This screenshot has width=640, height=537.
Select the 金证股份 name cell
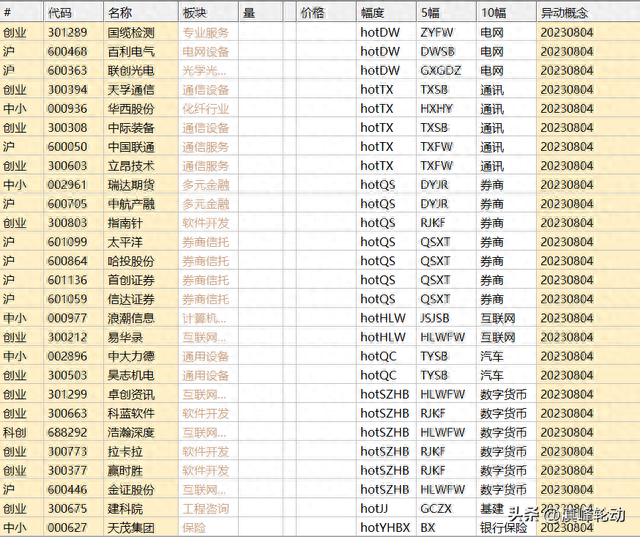pyautogui.click(x=131, y=489)
